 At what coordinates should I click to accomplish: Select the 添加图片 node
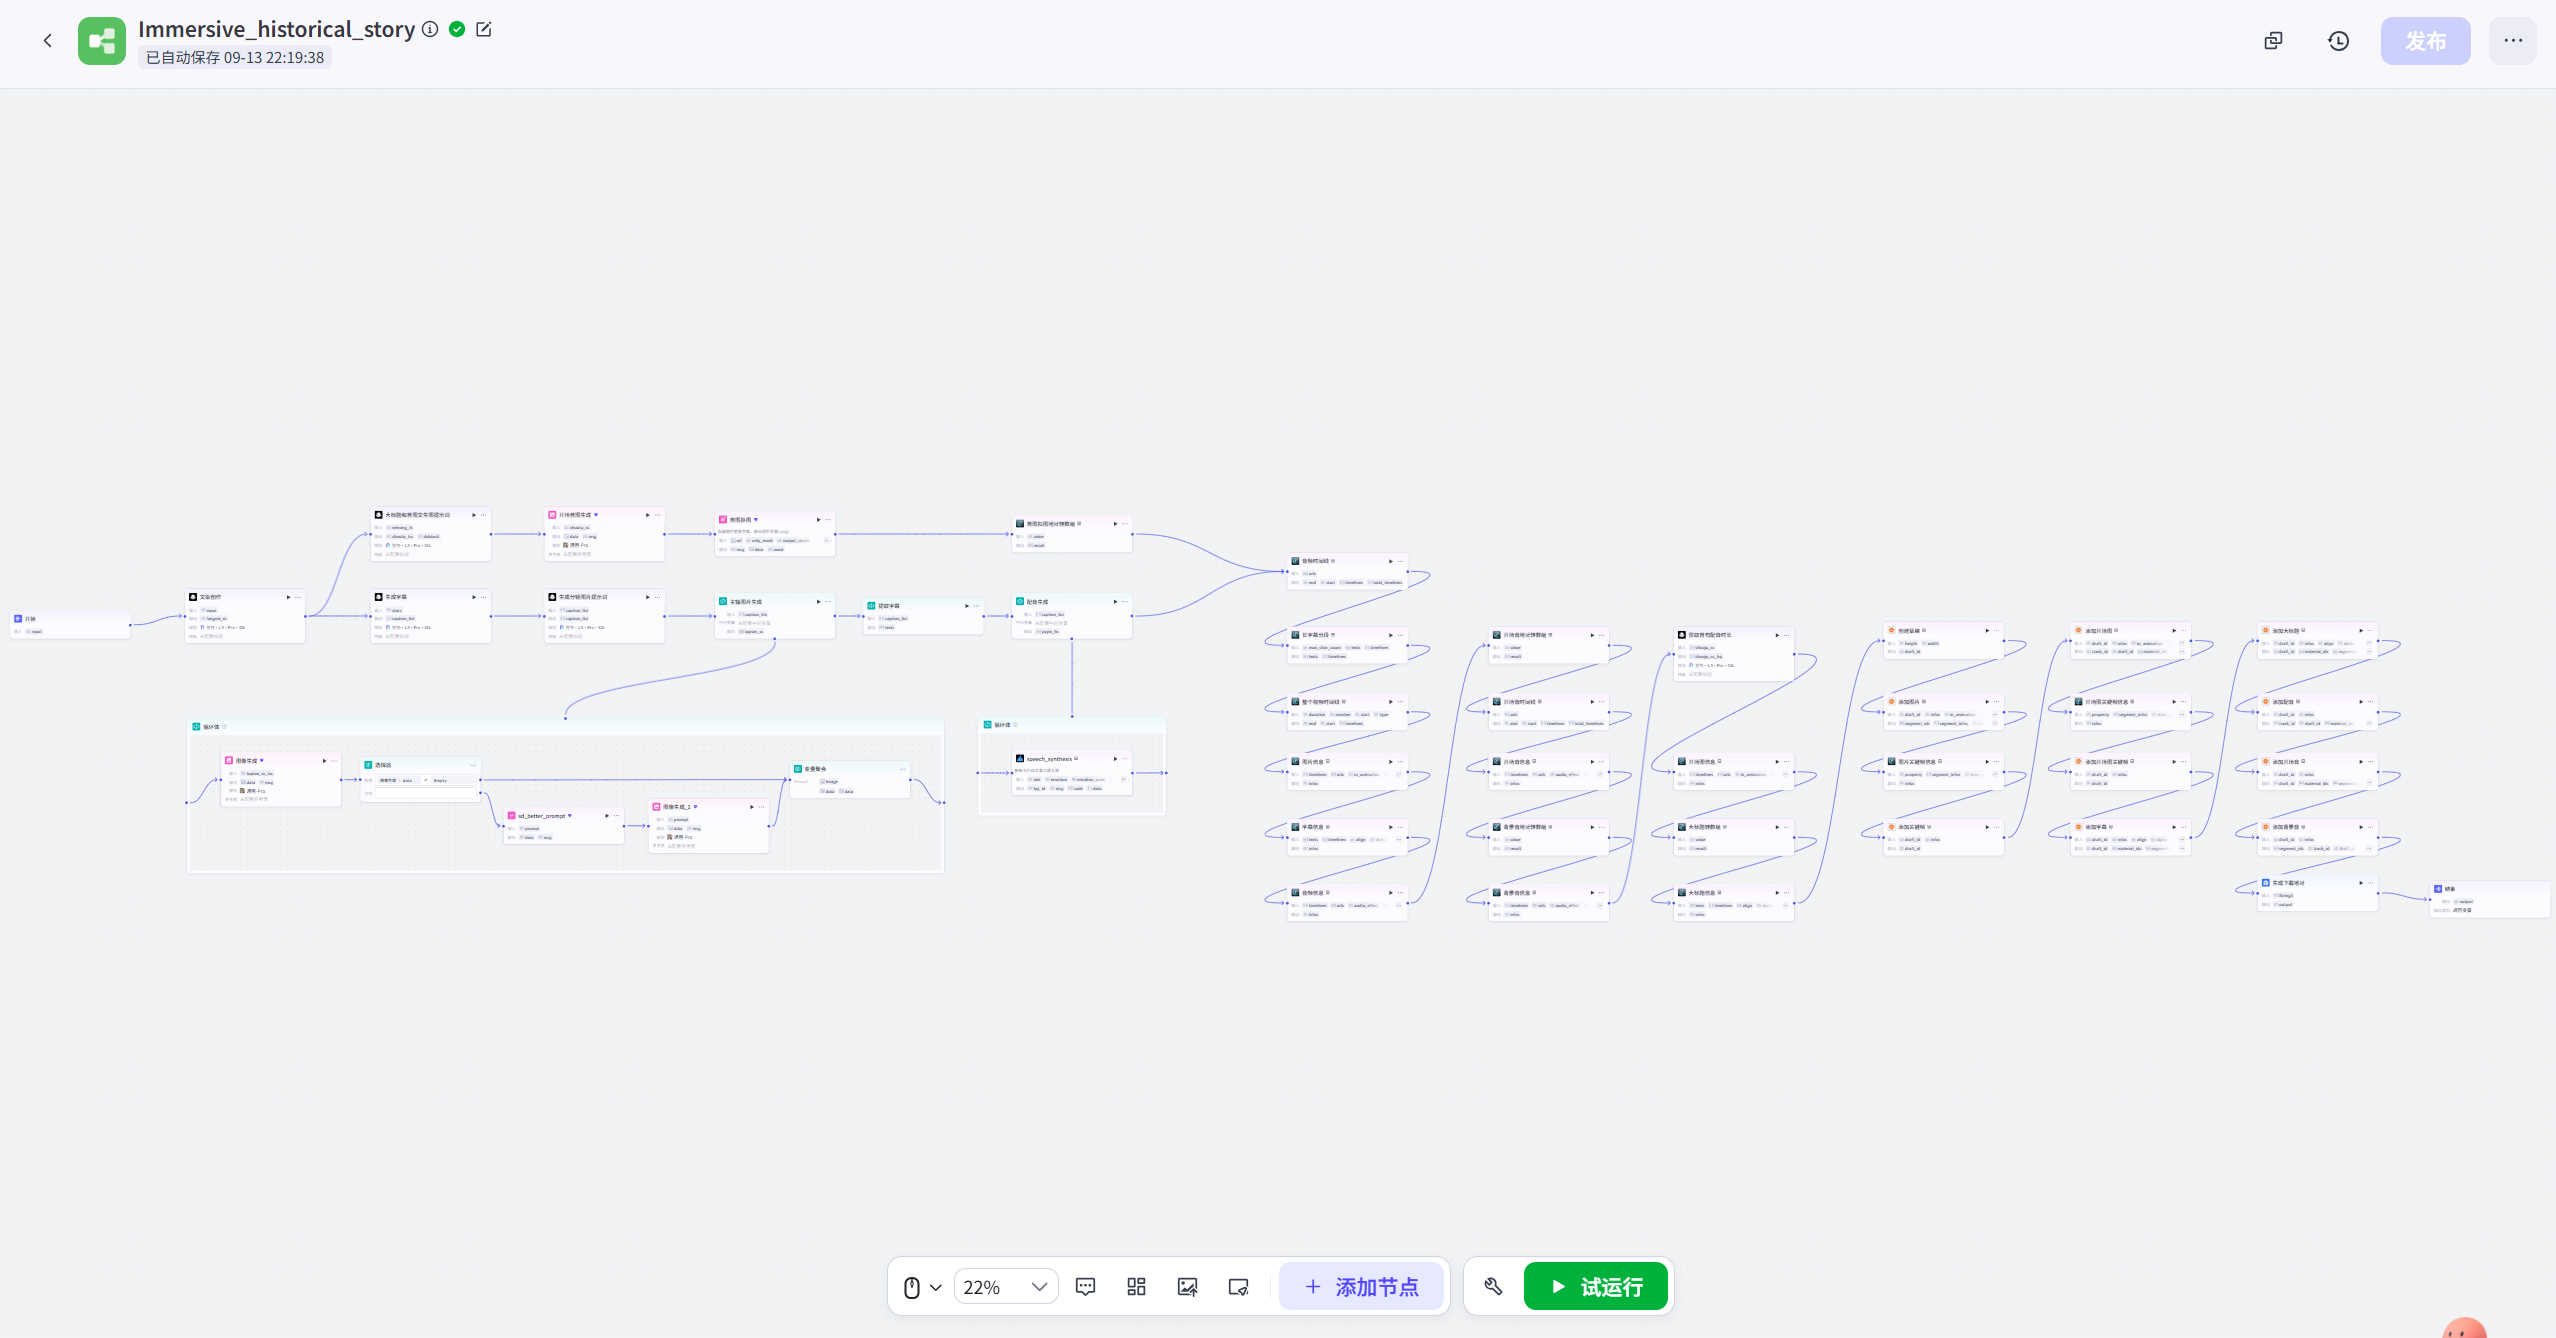tap(1944, 712)
